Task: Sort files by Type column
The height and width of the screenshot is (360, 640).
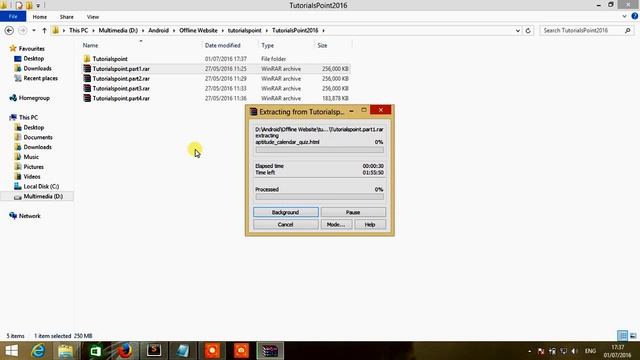Action: [x=267, y=45]
